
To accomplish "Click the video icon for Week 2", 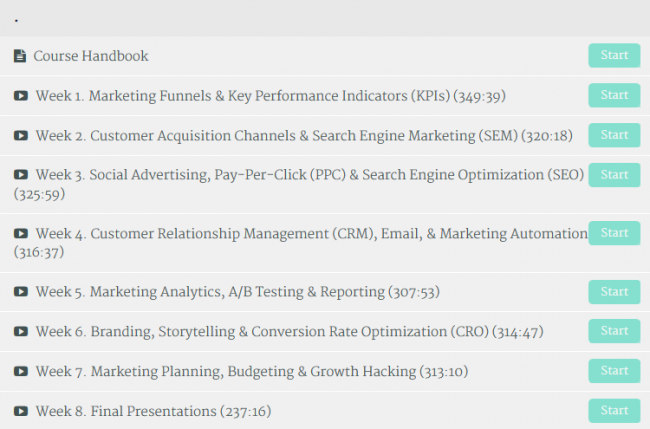I will click(x=21, y=136).
